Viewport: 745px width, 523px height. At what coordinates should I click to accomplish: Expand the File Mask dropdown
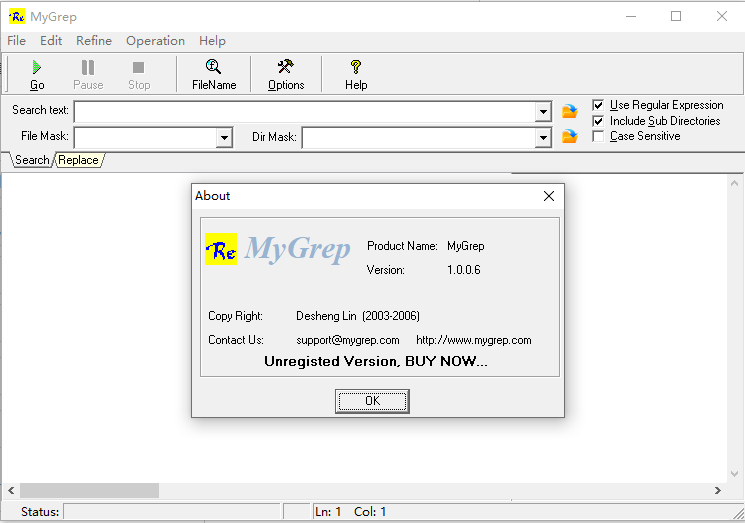point(224,138)
